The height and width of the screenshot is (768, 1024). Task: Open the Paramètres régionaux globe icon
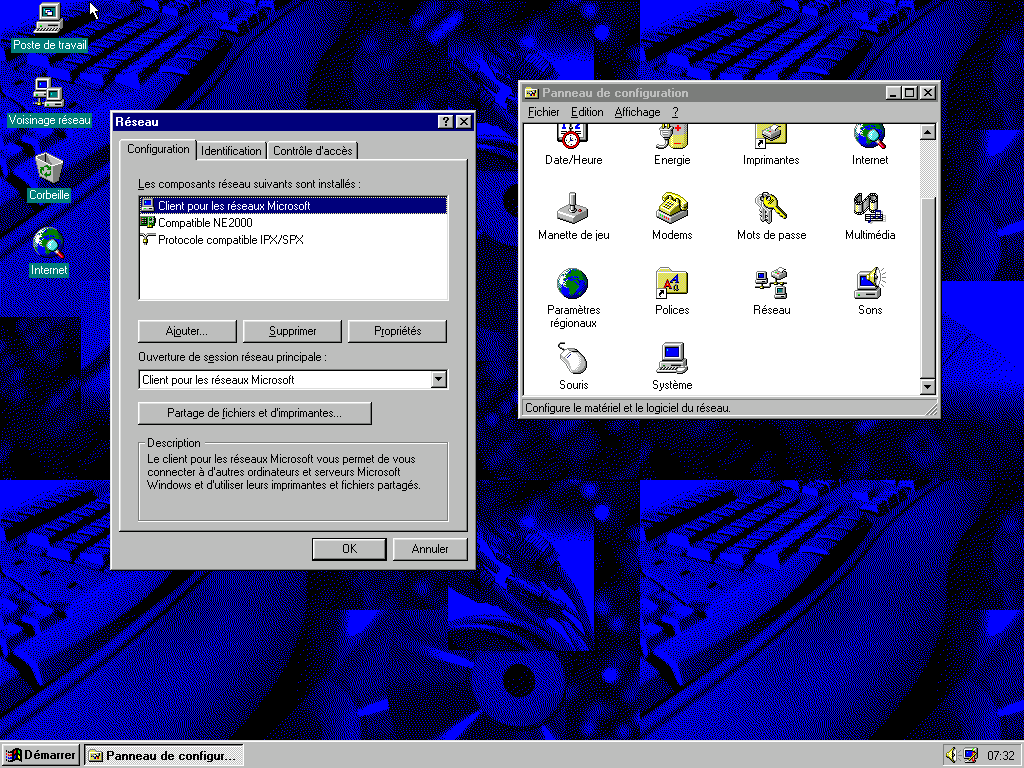tap(573, 283)
